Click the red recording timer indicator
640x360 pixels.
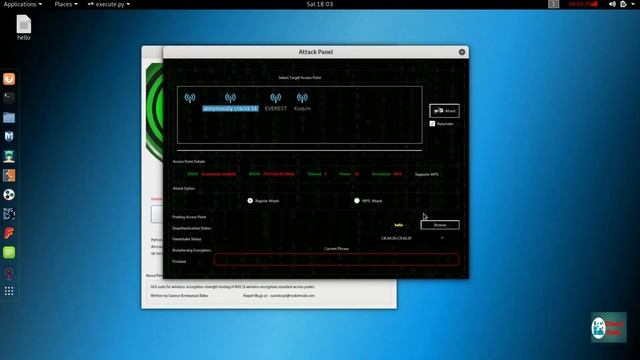[x=583, y=4]
